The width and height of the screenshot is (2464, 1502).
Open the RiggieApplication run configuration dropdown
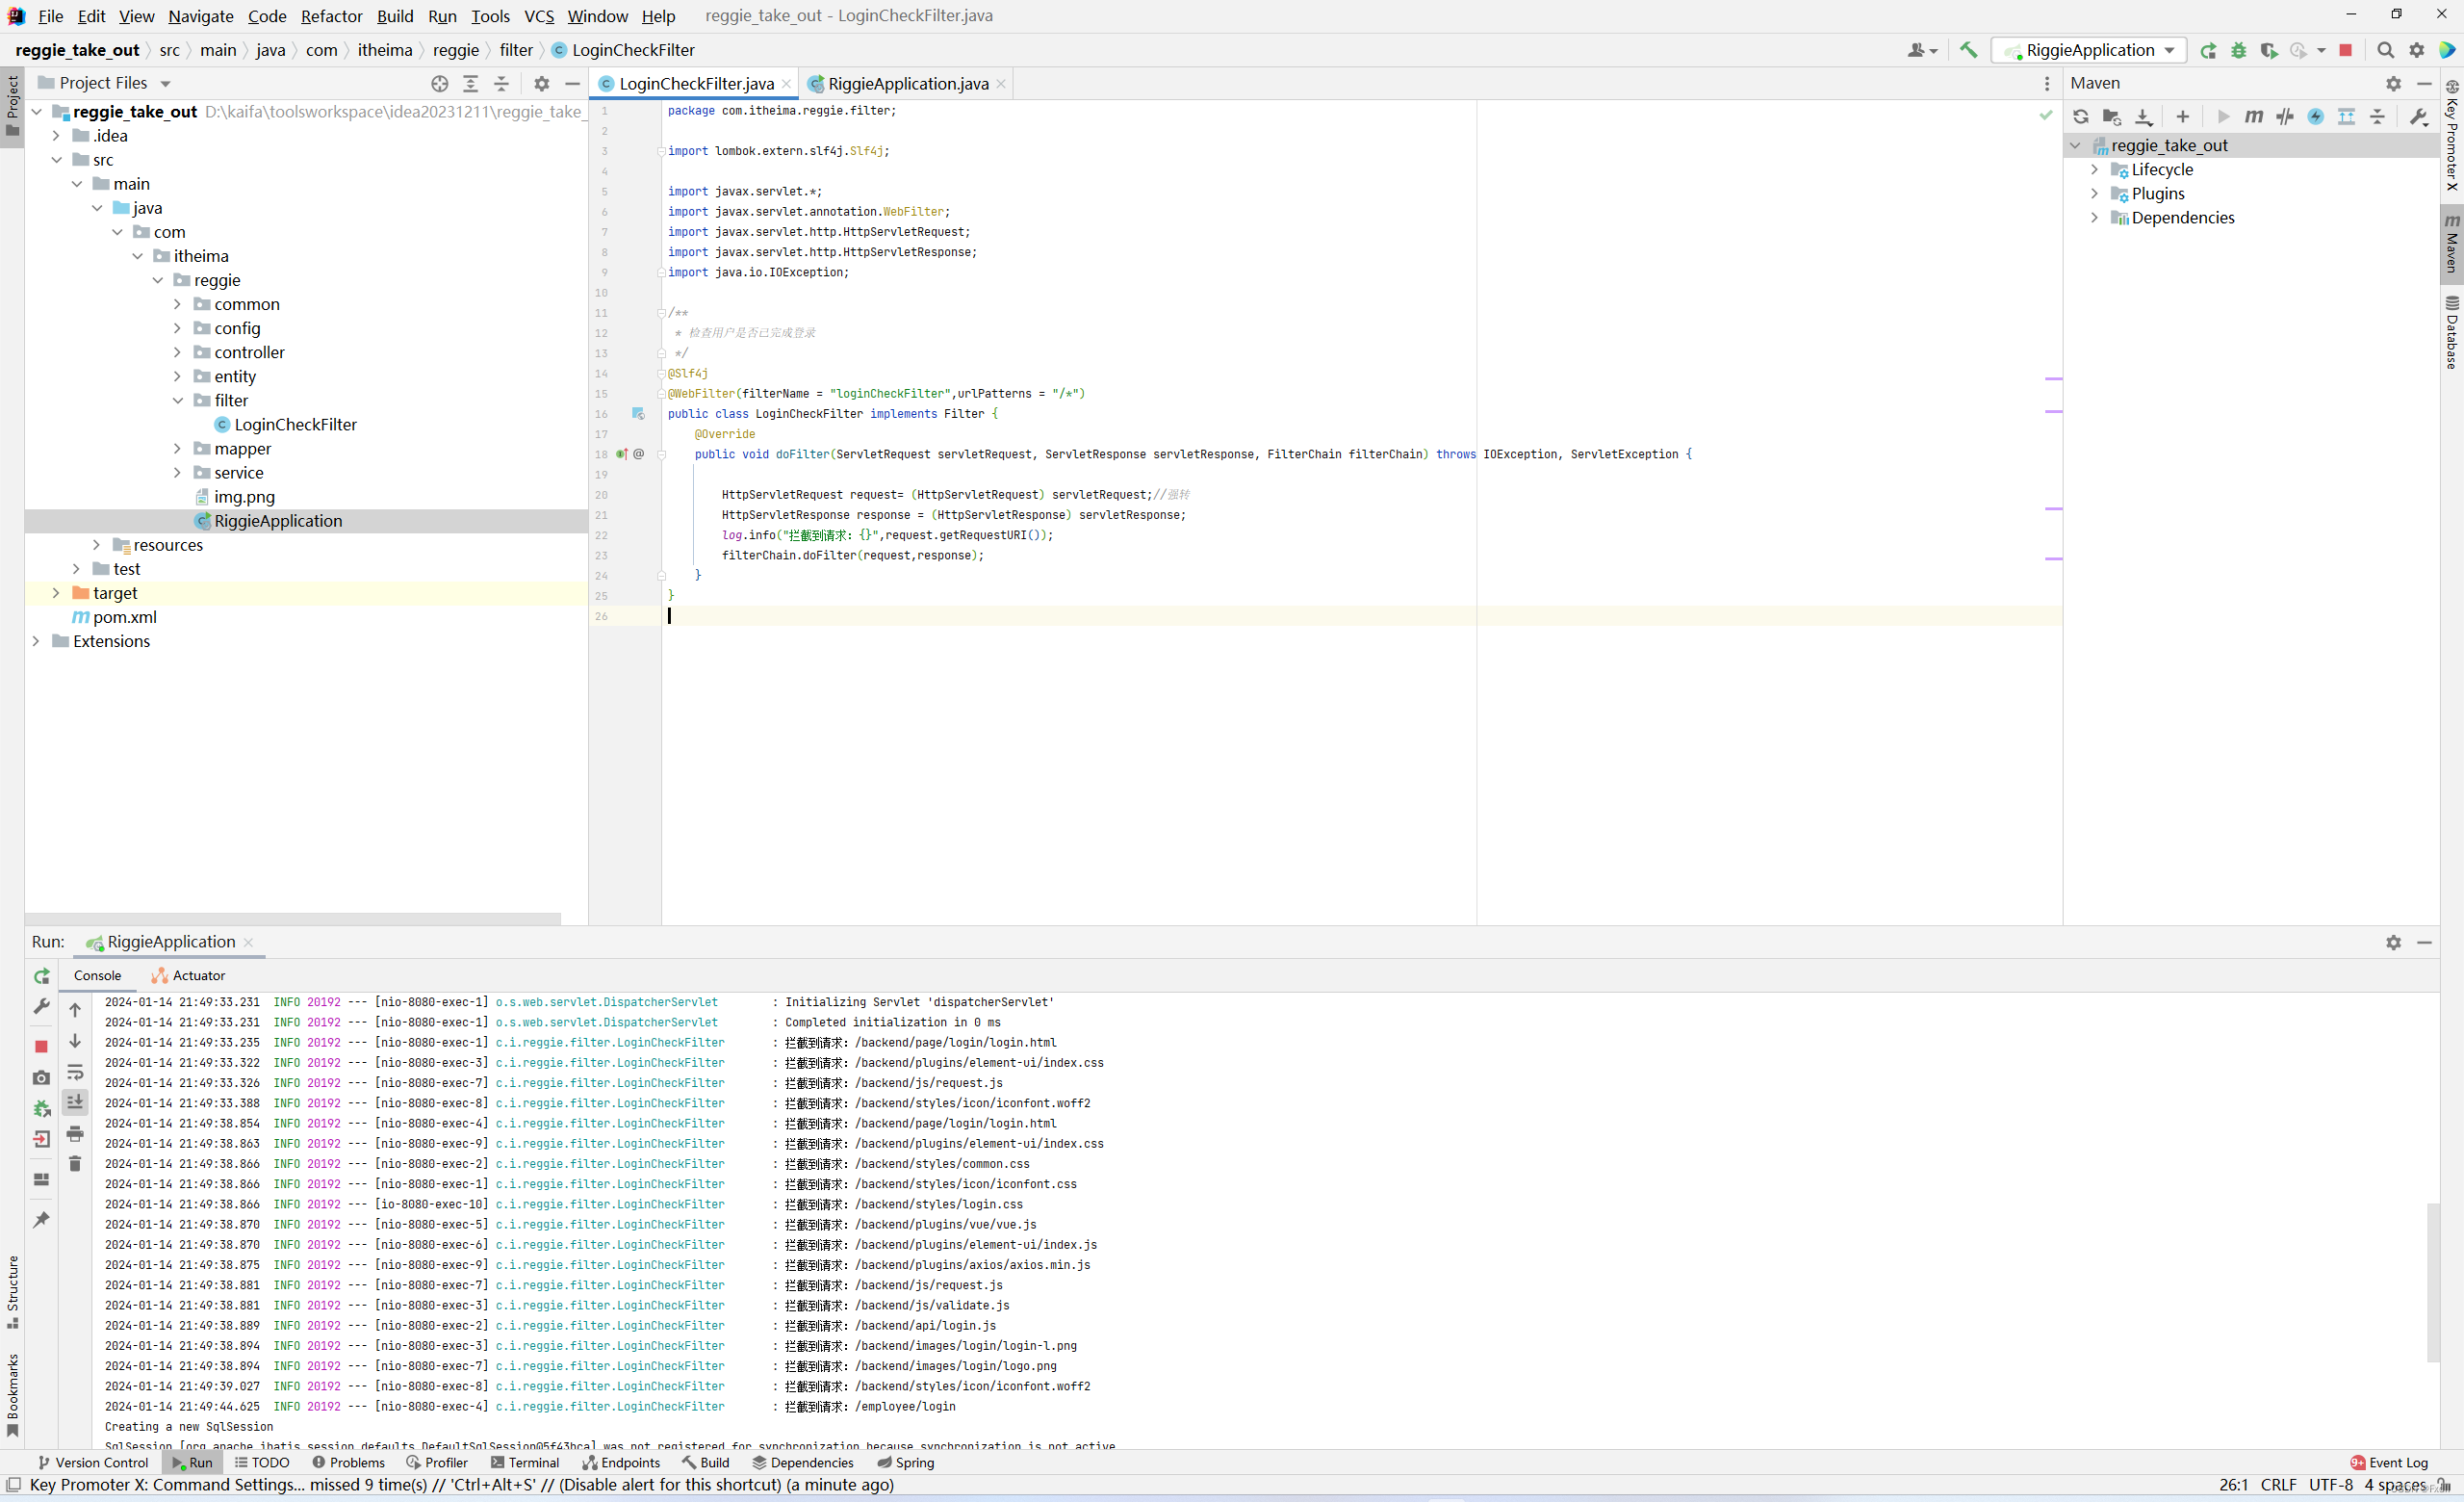coord(2089,50)
